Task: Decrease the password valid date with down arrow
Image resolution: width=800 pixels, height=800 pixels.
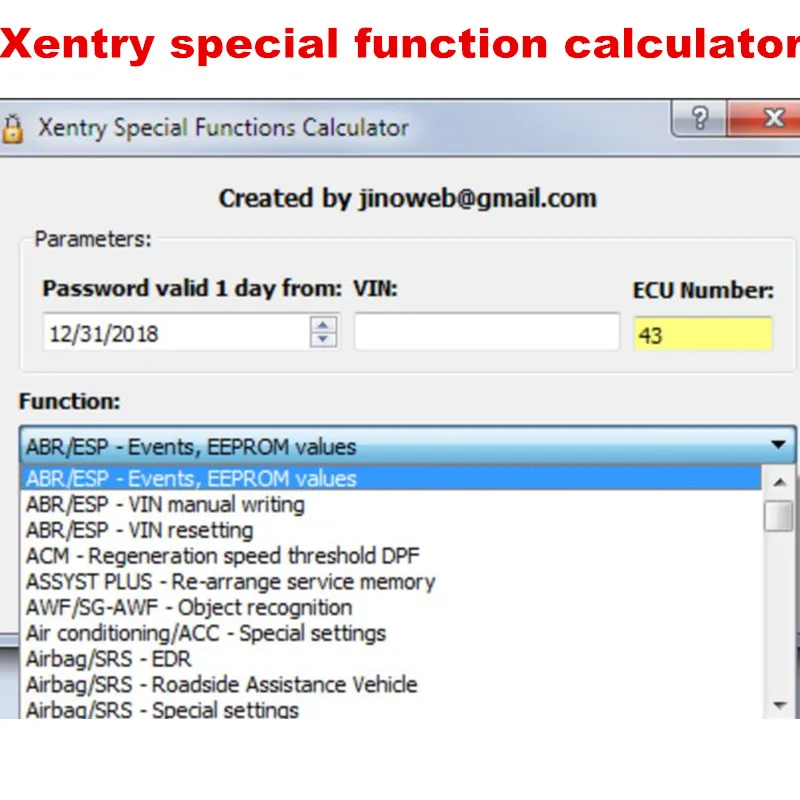Action: pyautogui.click(x=323, y=339)
